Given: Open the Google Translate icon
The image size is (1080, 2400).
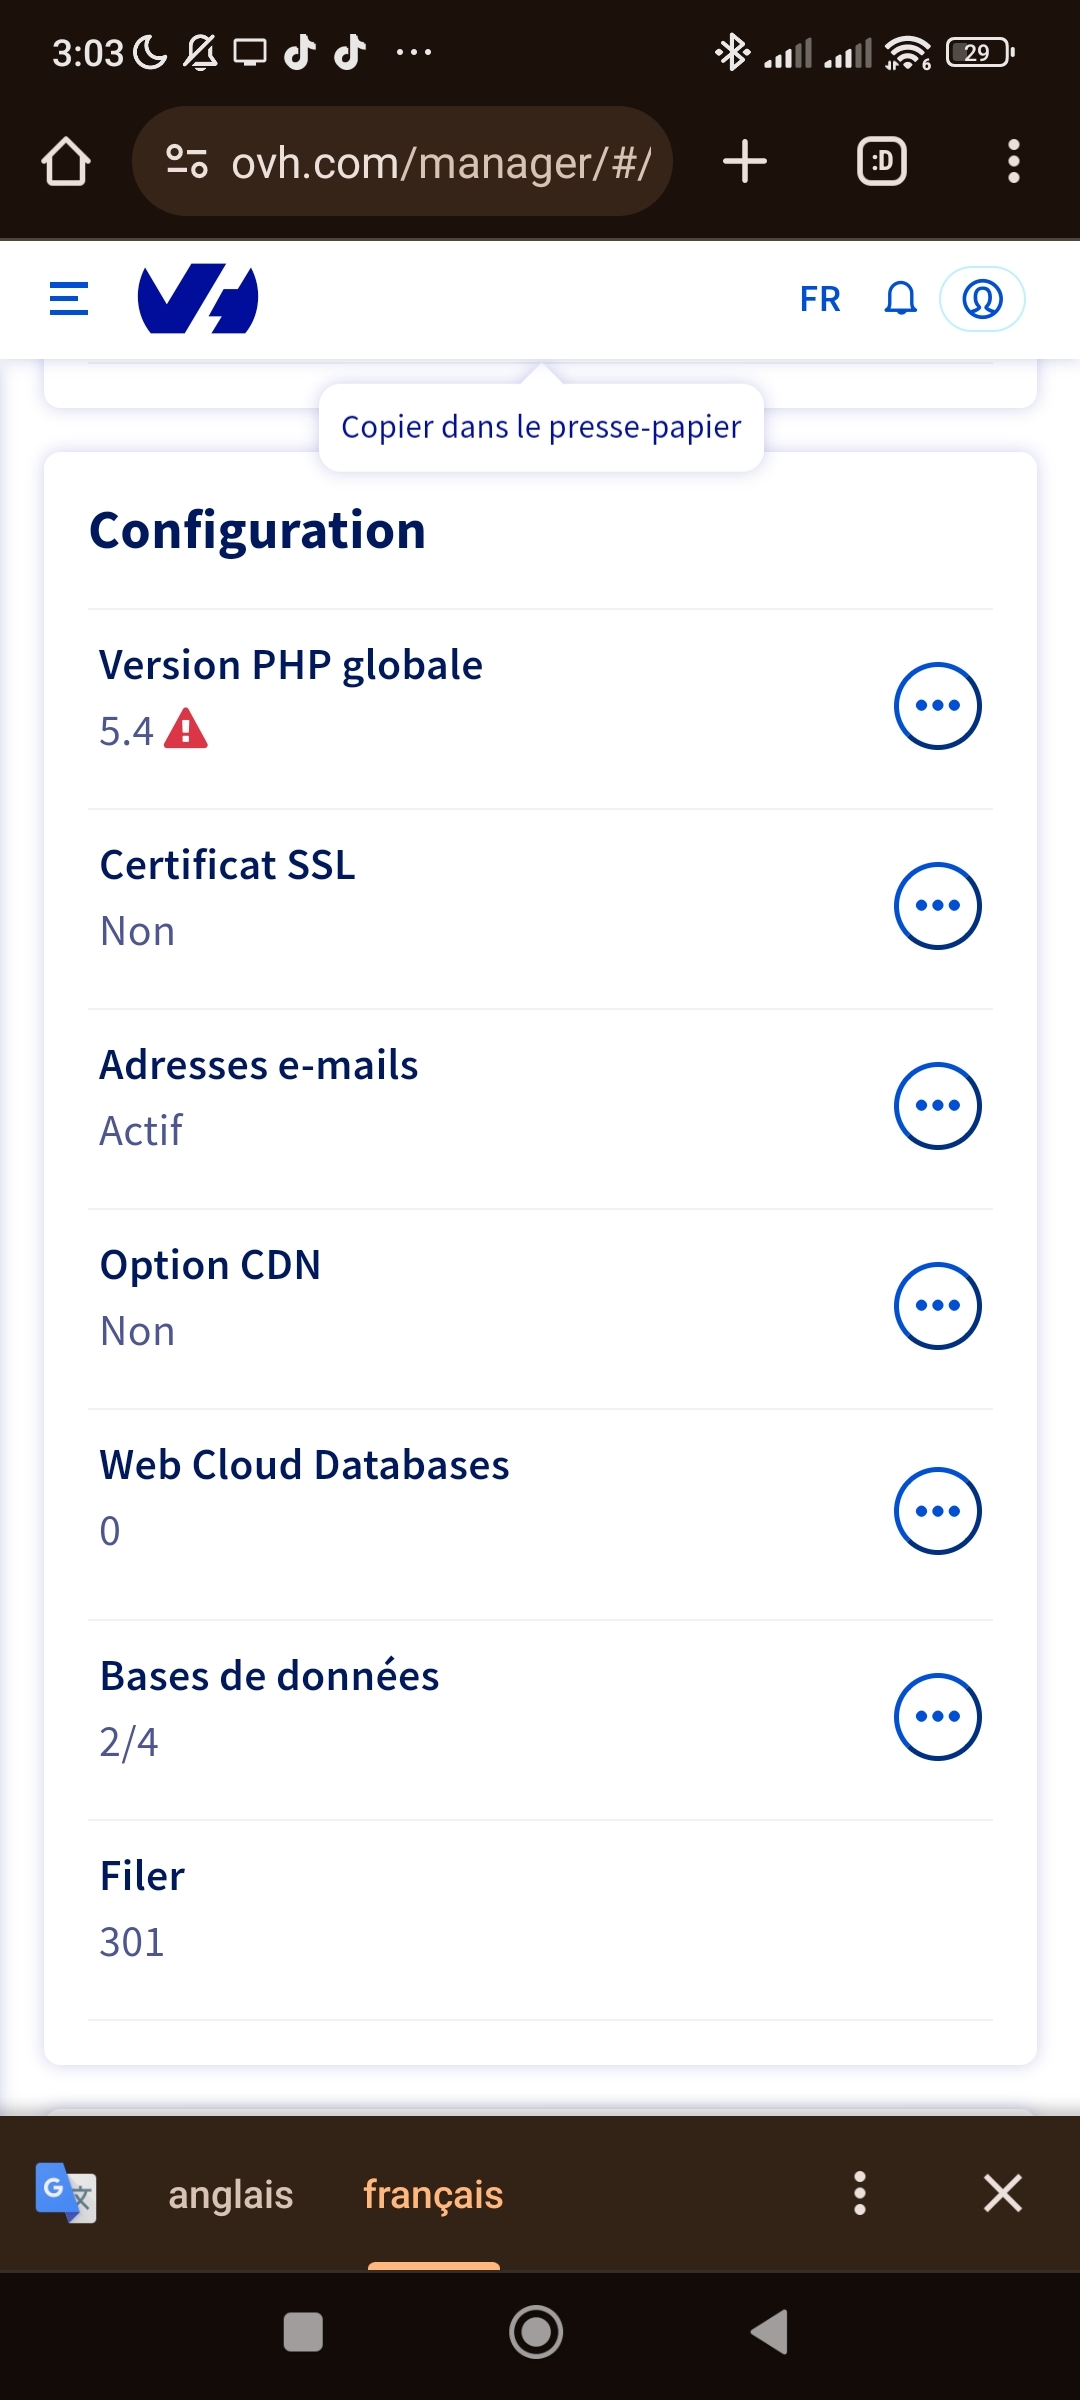Looking at the screenshot, I should (x=66, y=2193).
